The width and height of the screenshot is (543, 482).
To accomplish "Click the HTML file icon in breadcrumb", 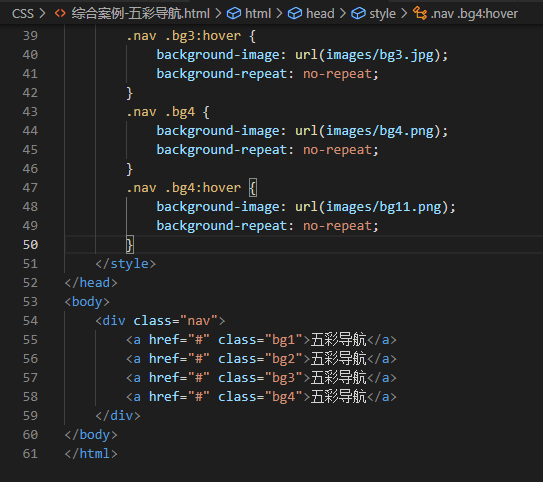I will (60, 14).
